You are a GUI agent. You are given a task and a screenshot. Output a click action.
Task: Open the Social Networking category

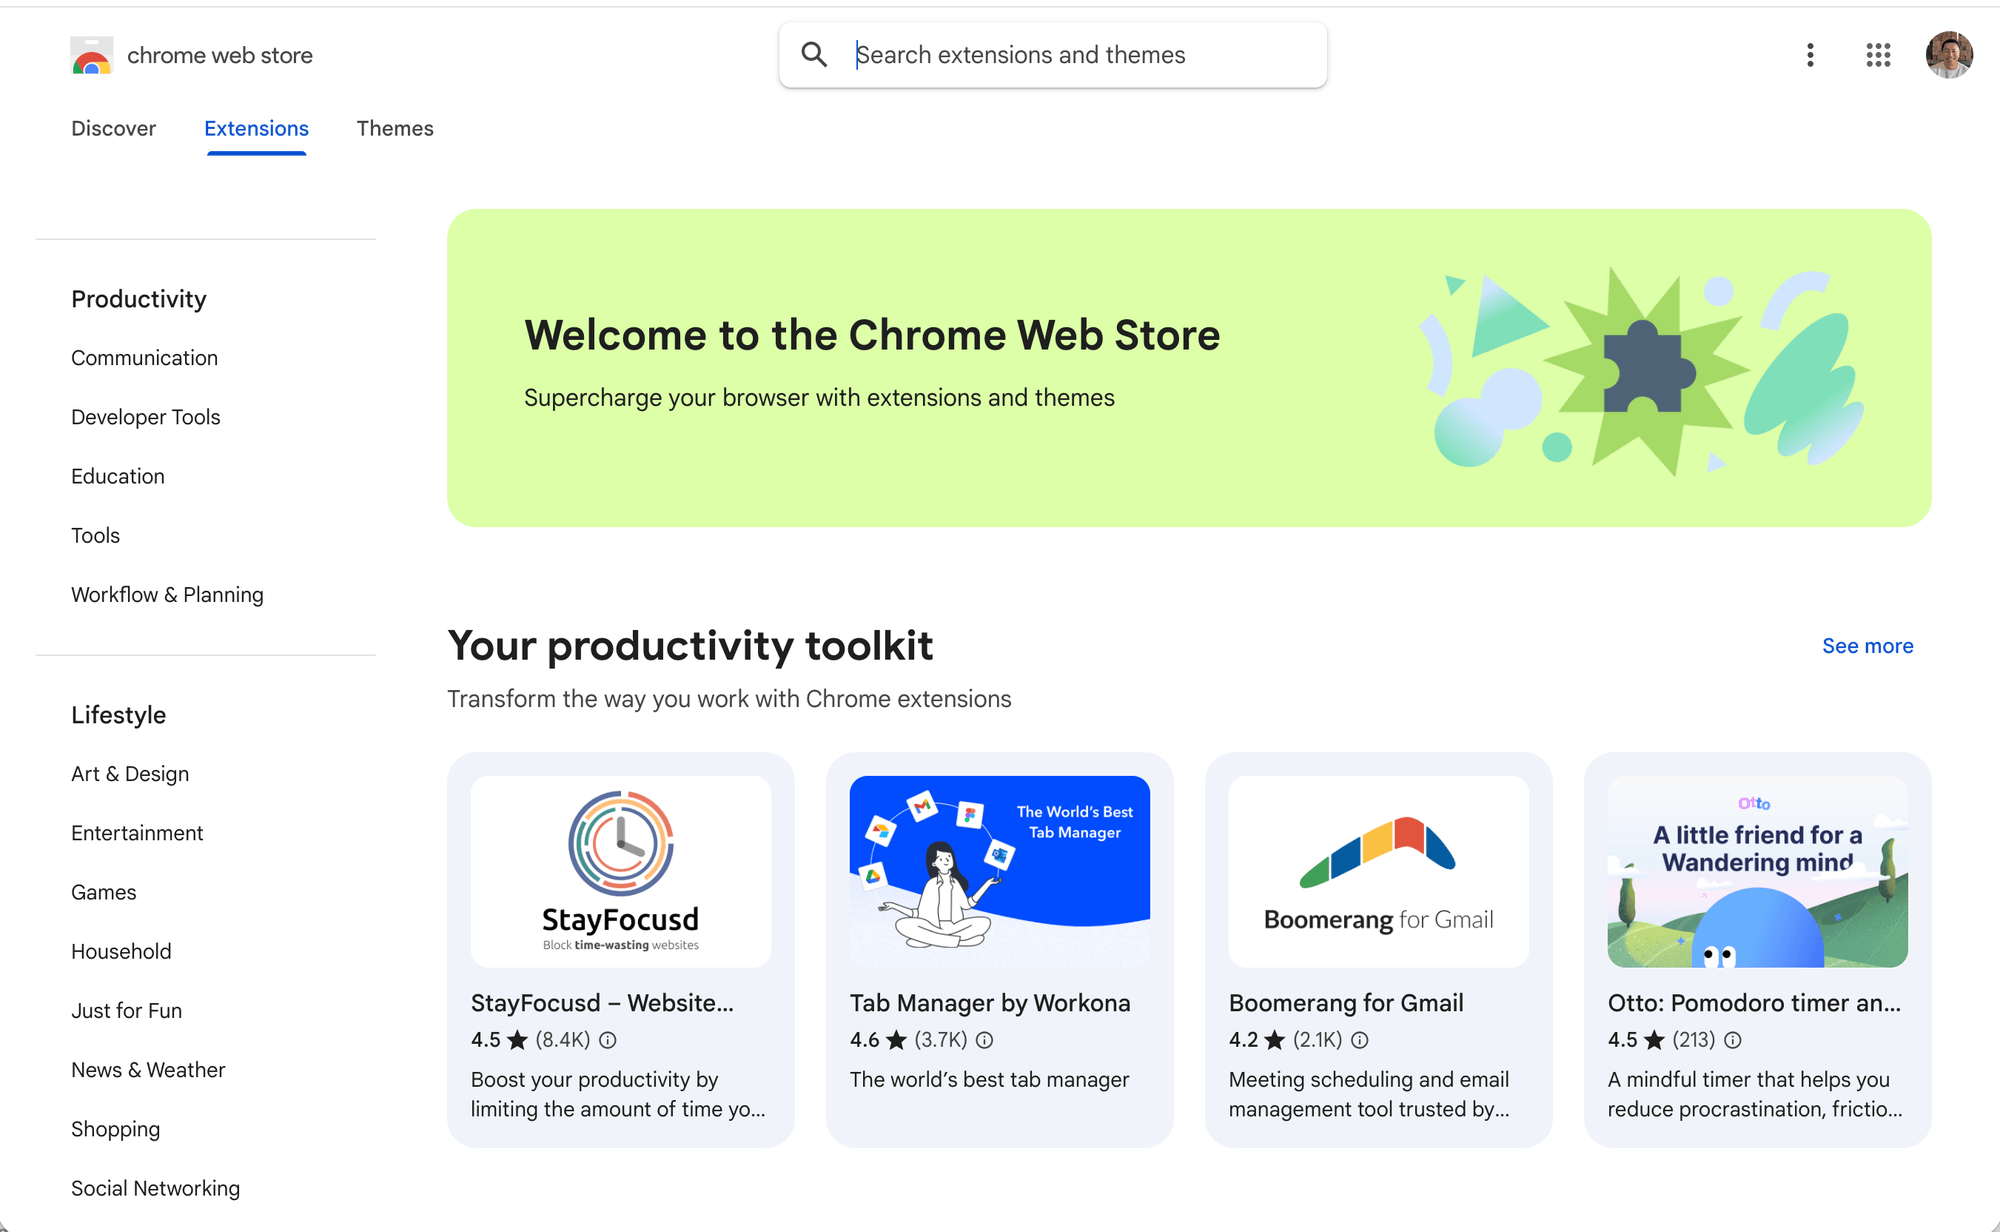155,1188
